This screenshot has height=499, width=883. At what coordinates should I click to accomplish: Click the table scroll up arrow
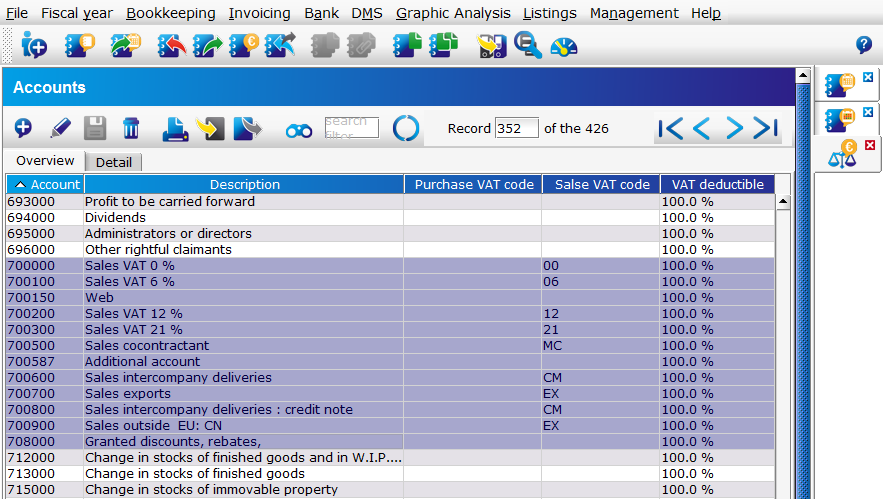pos(783,201)
